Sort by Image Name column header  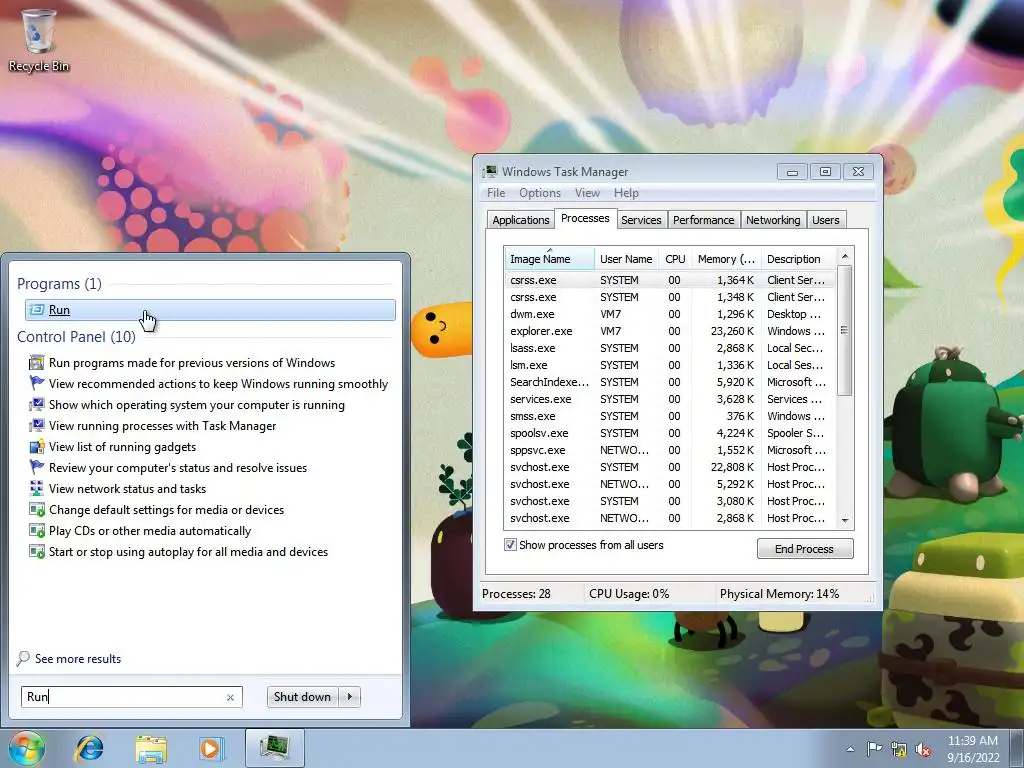[549, 259]
